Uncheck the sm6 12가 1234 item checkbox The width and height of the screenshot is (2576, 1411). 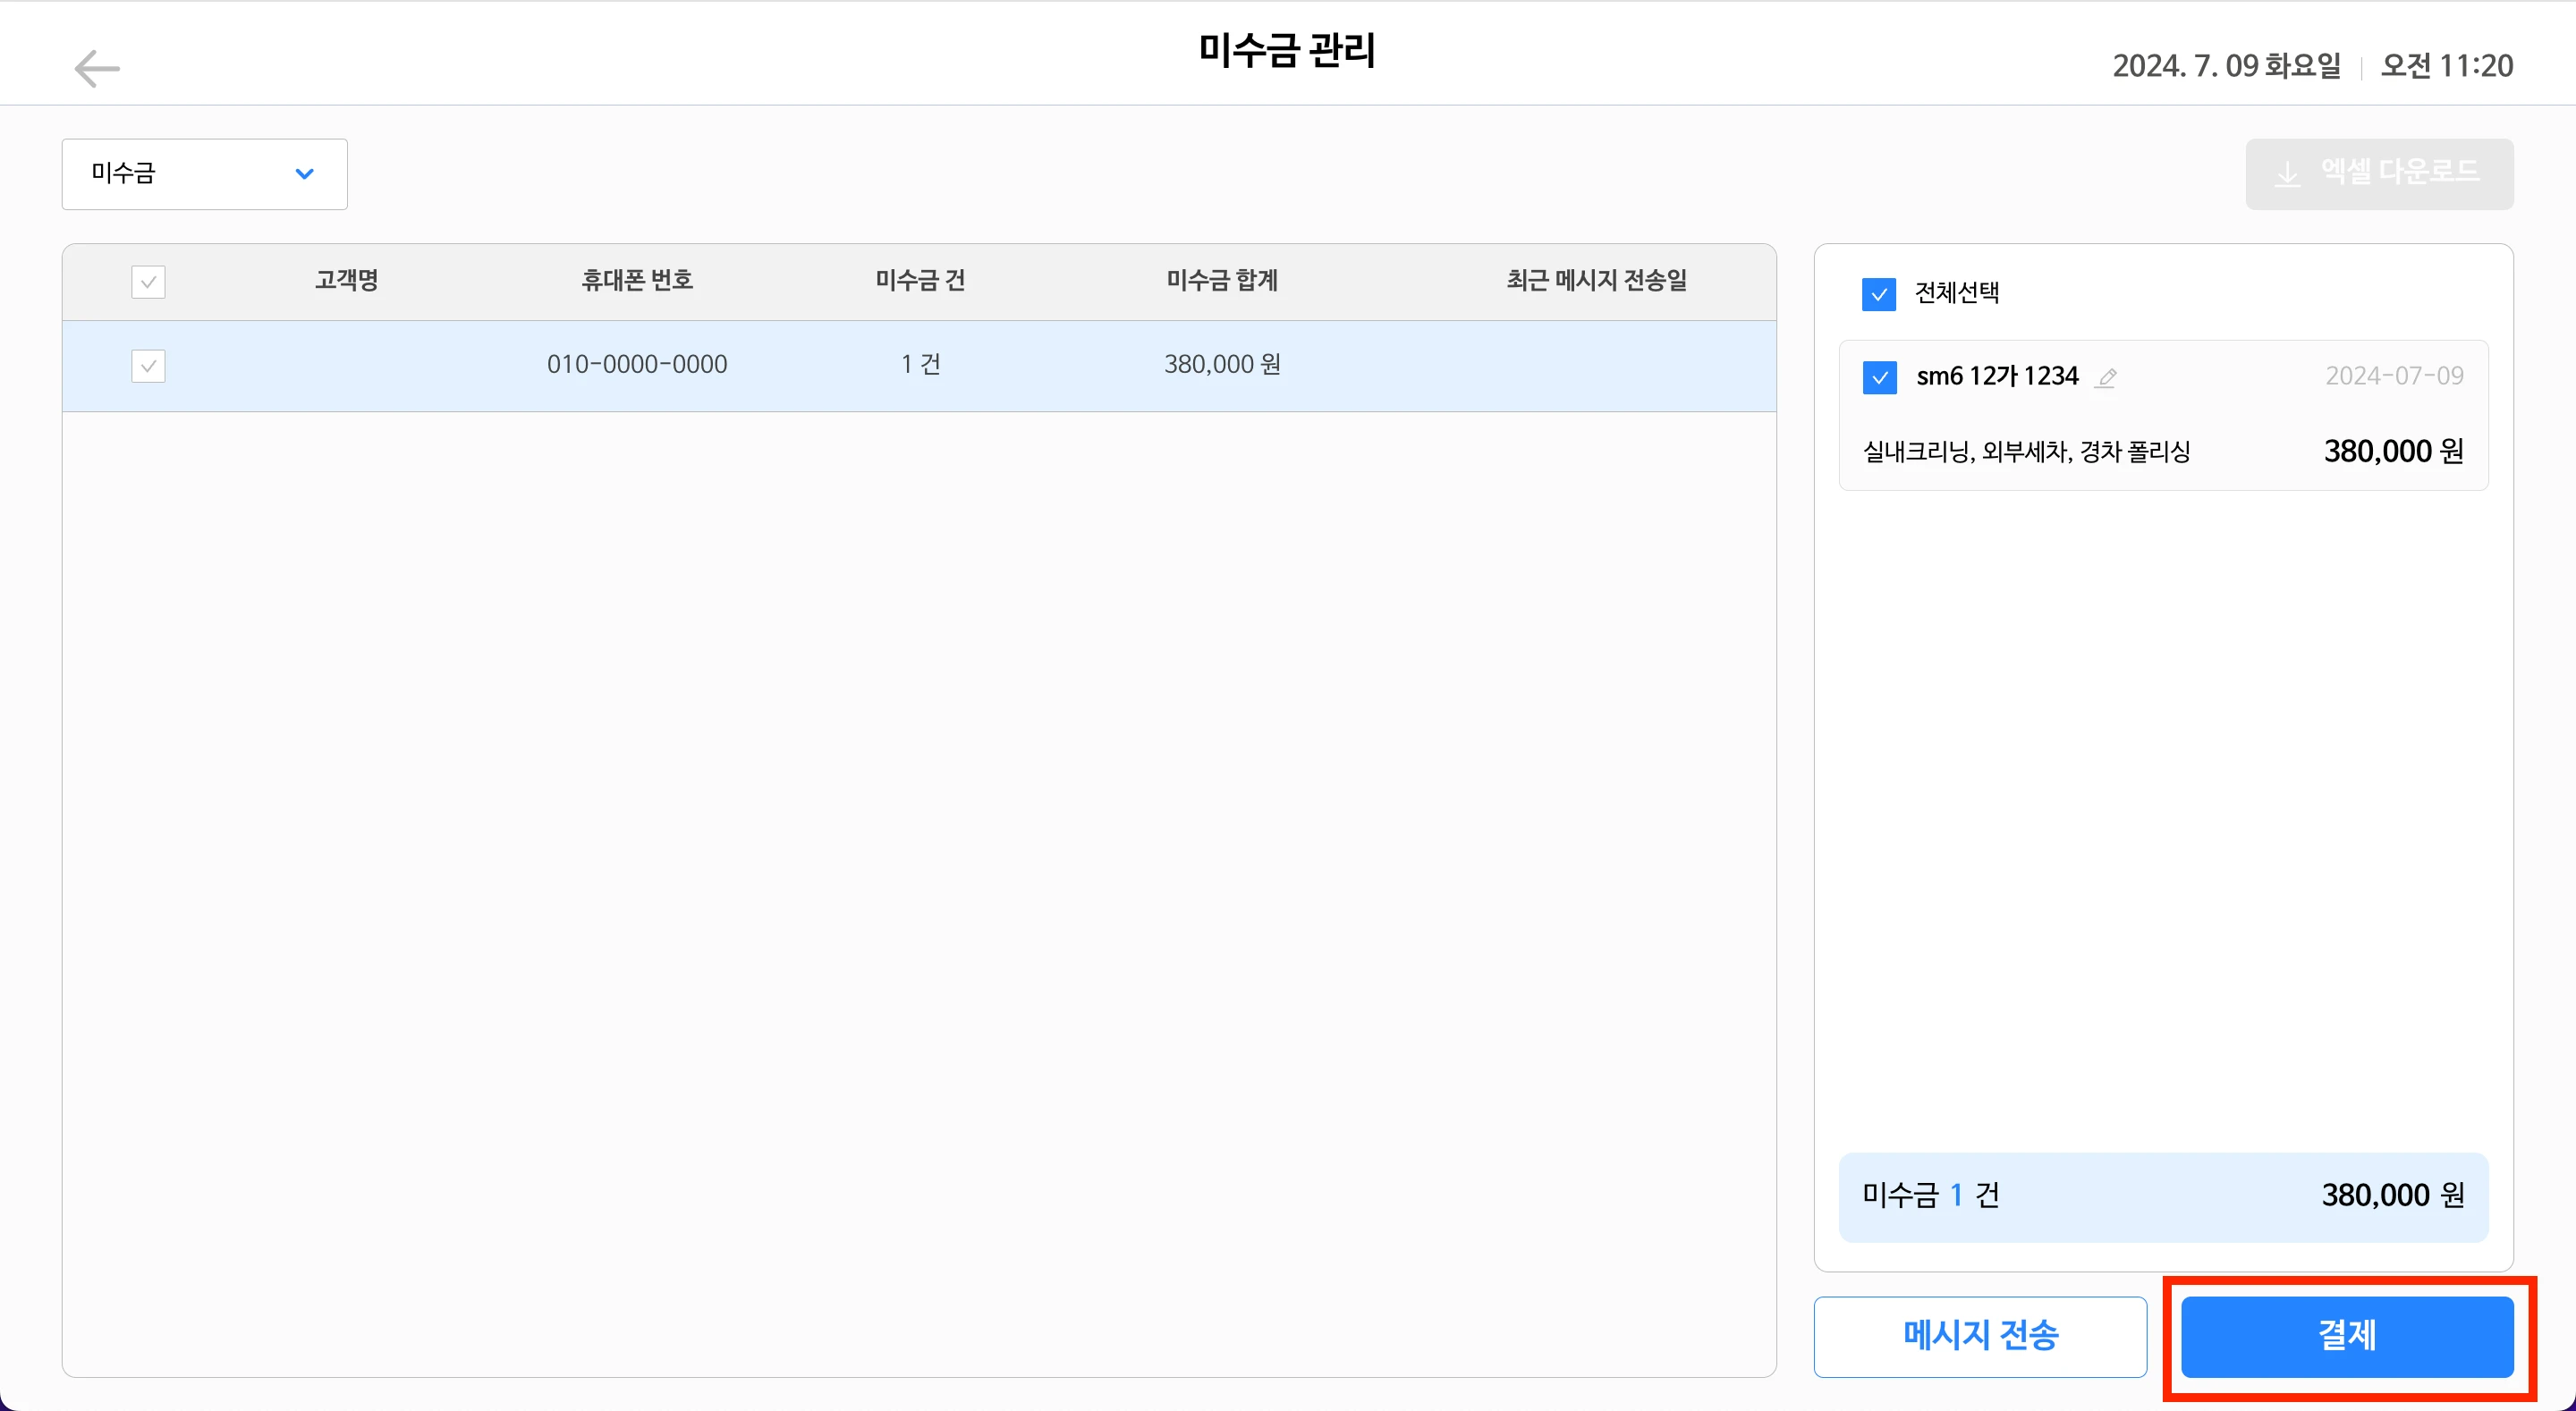[1880, 378]
